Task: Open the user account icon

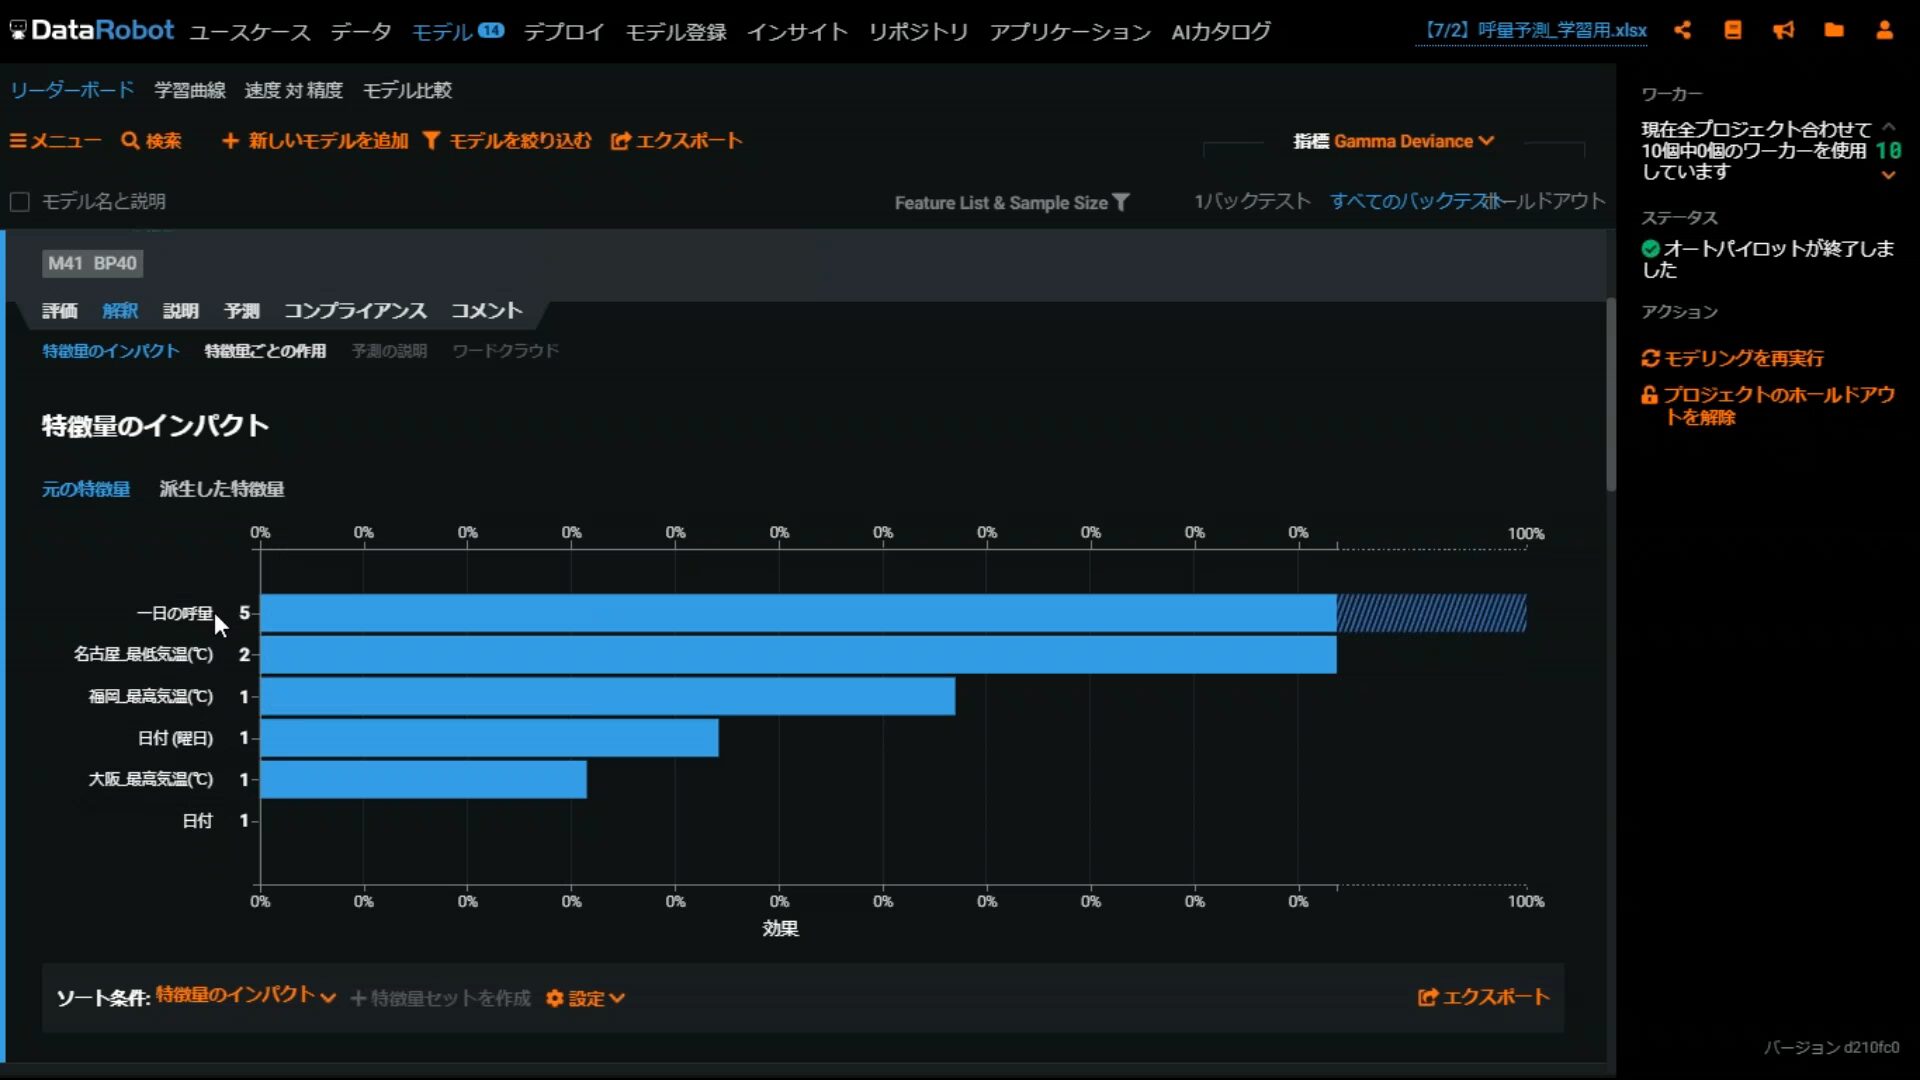Action: pyautogui.click(x=1884, y=30)
